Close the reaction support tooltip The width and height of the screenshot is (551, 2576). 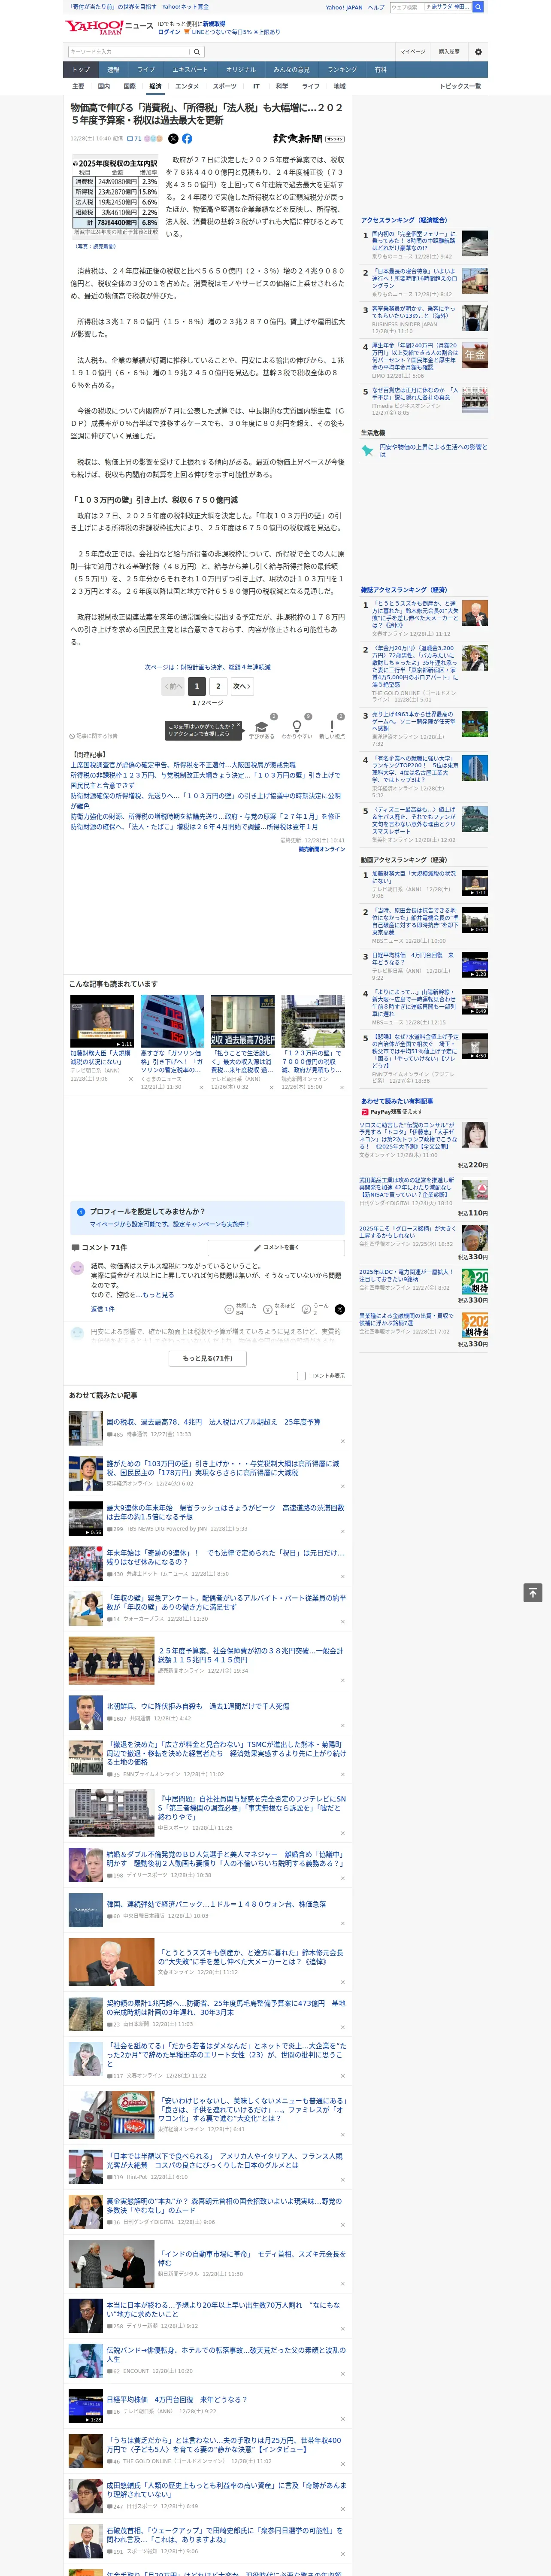click(239, 726)
